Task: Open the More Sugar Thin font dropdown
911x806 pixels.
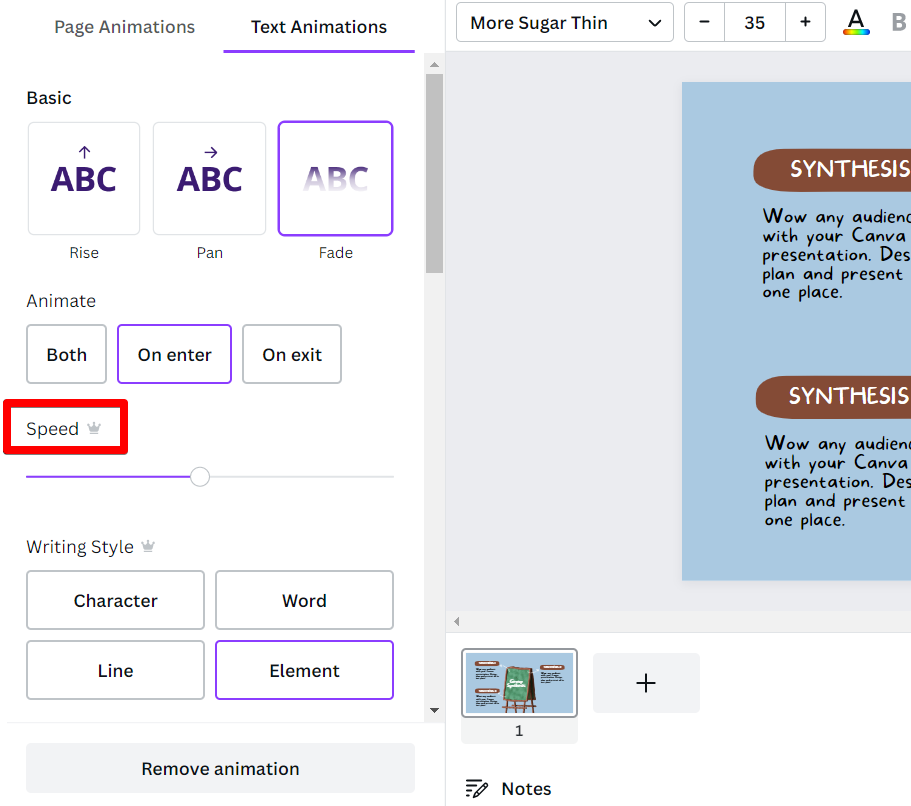Action: (x=565, y=23)
